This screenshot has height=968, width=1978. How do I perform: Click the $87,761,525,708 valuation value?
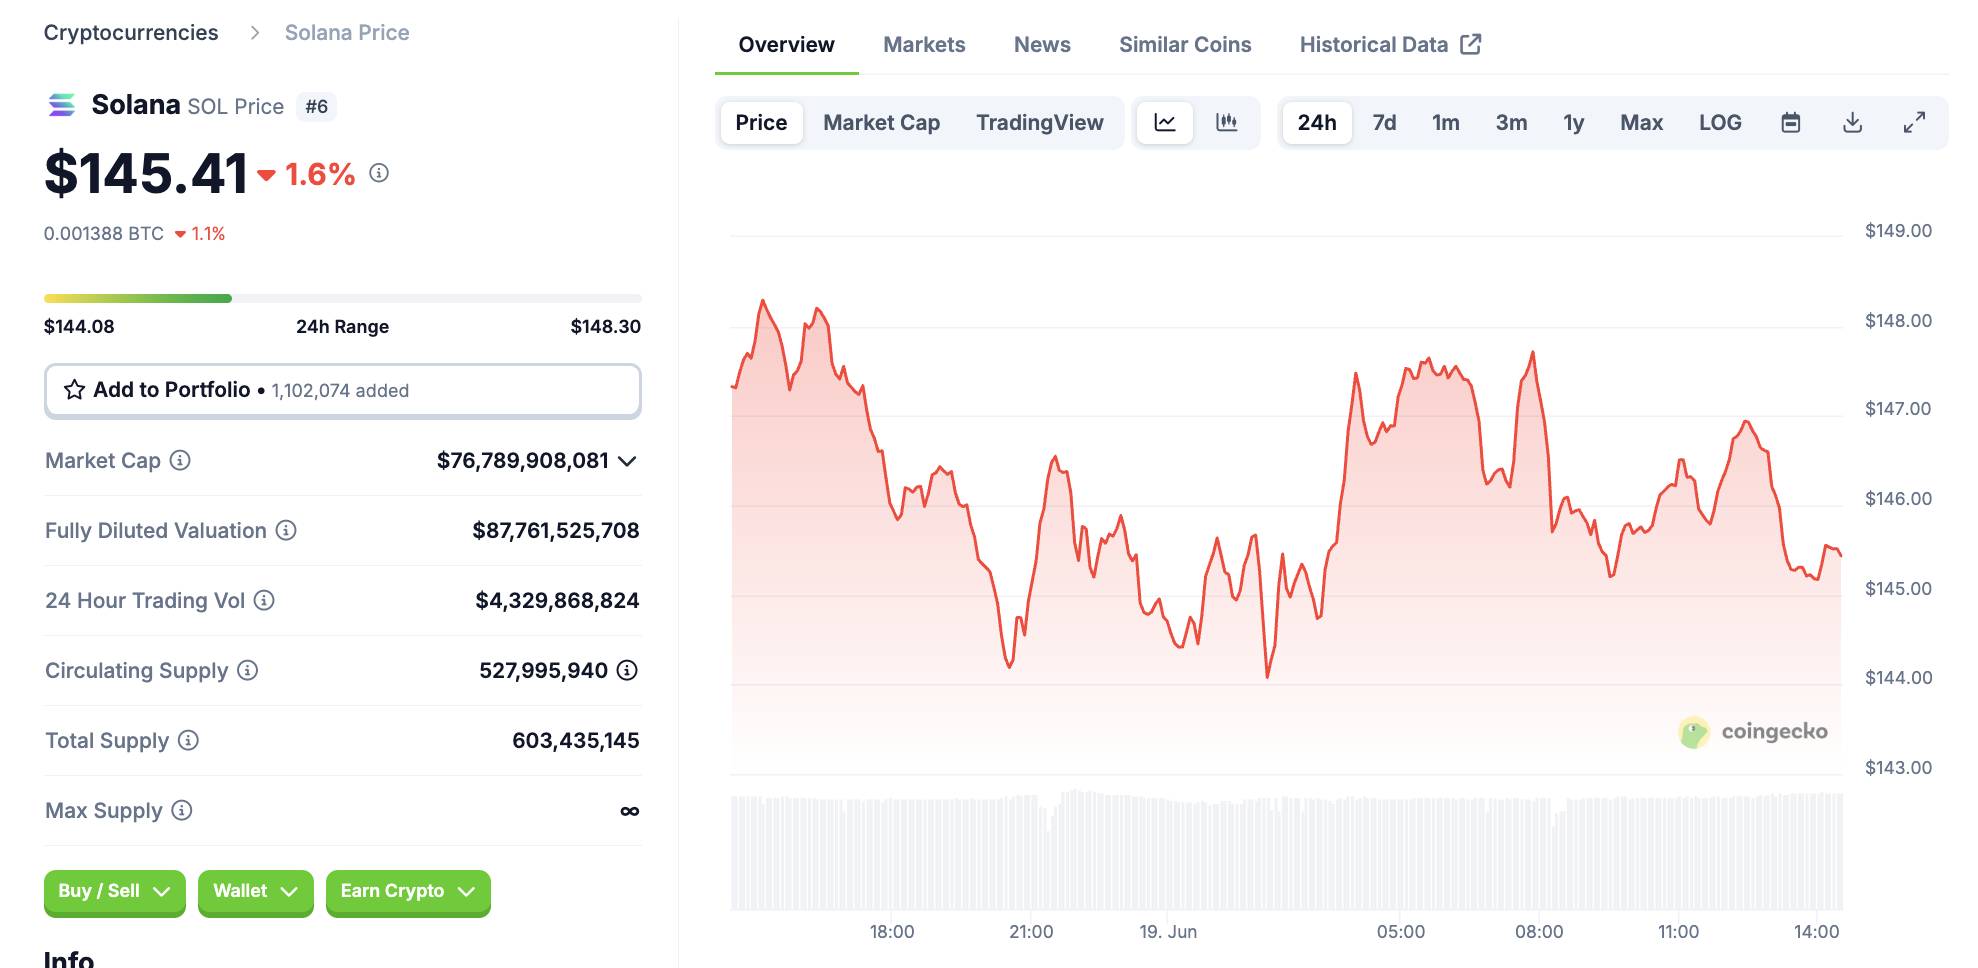coord(556,530)
